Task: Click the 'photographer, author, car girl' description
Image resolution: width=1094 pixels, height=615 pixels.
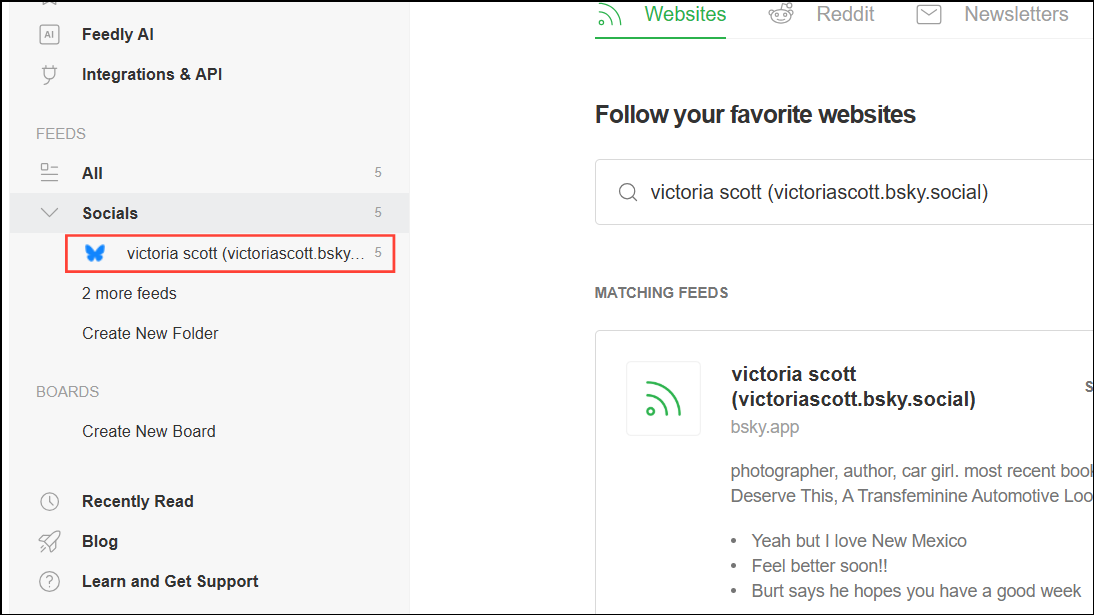Action: point(912,483)
